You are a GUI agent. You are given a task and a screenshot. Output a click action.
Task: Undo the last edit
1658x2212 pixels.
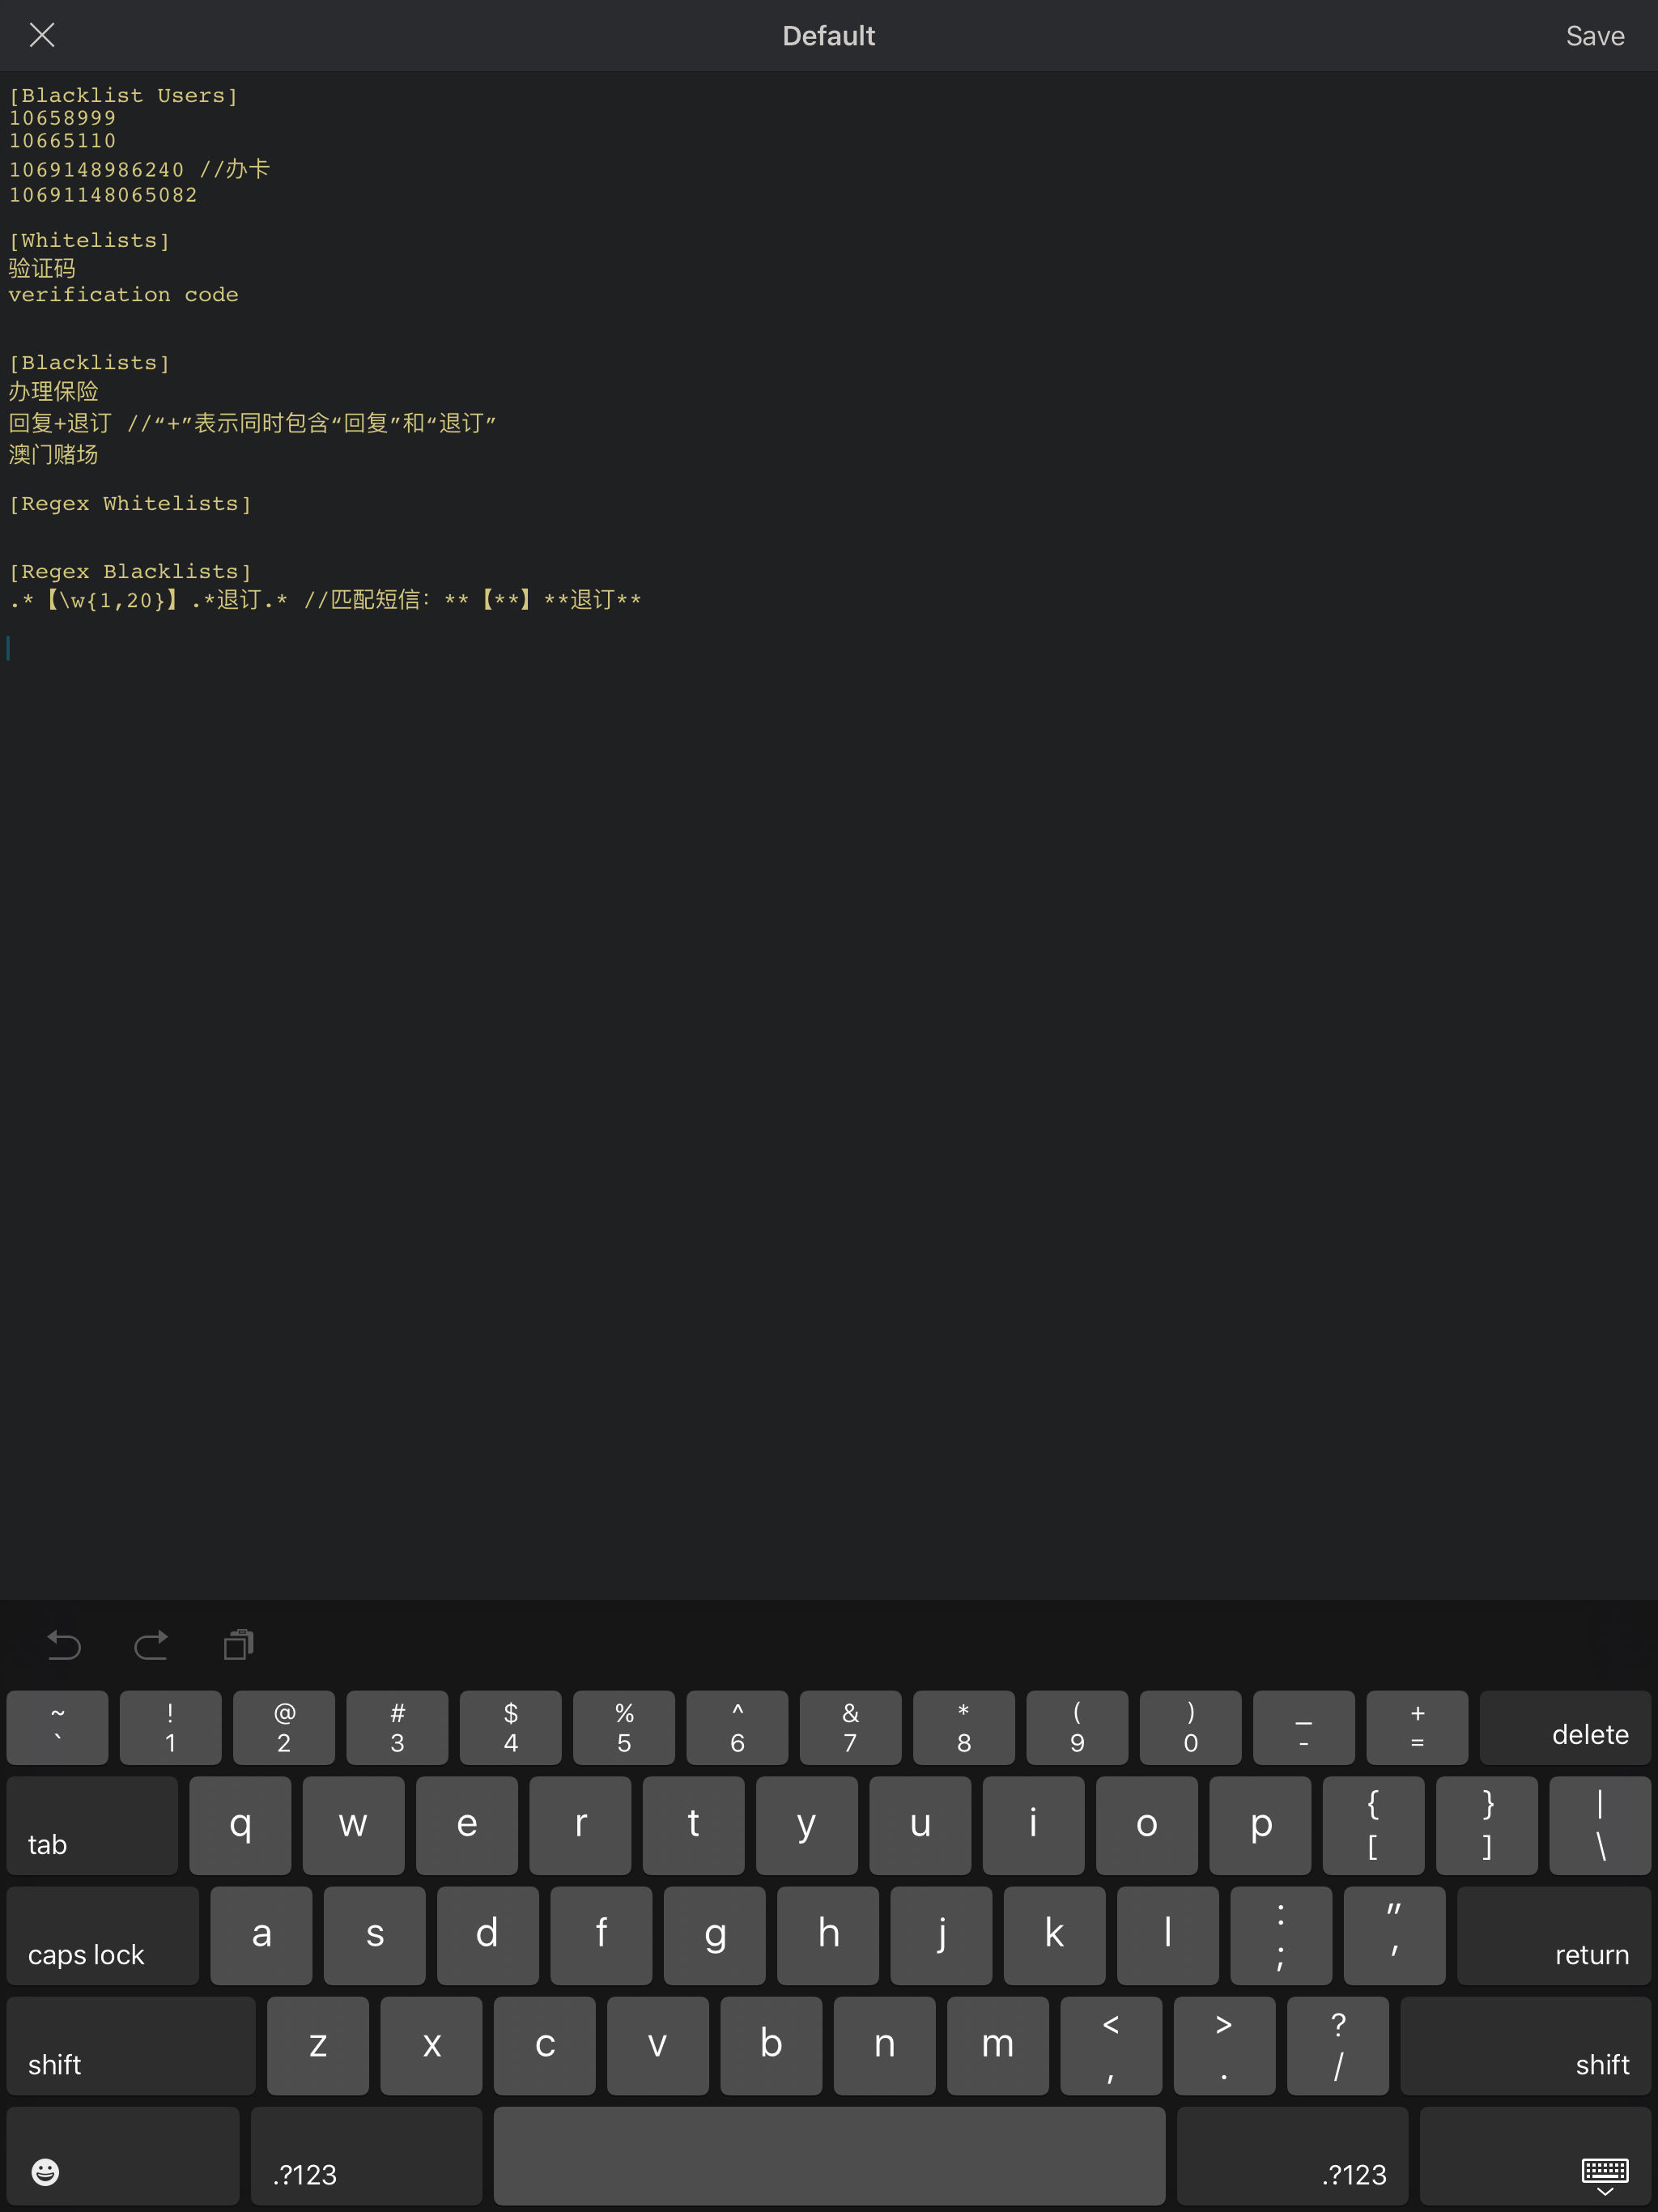coord(63,1645)
